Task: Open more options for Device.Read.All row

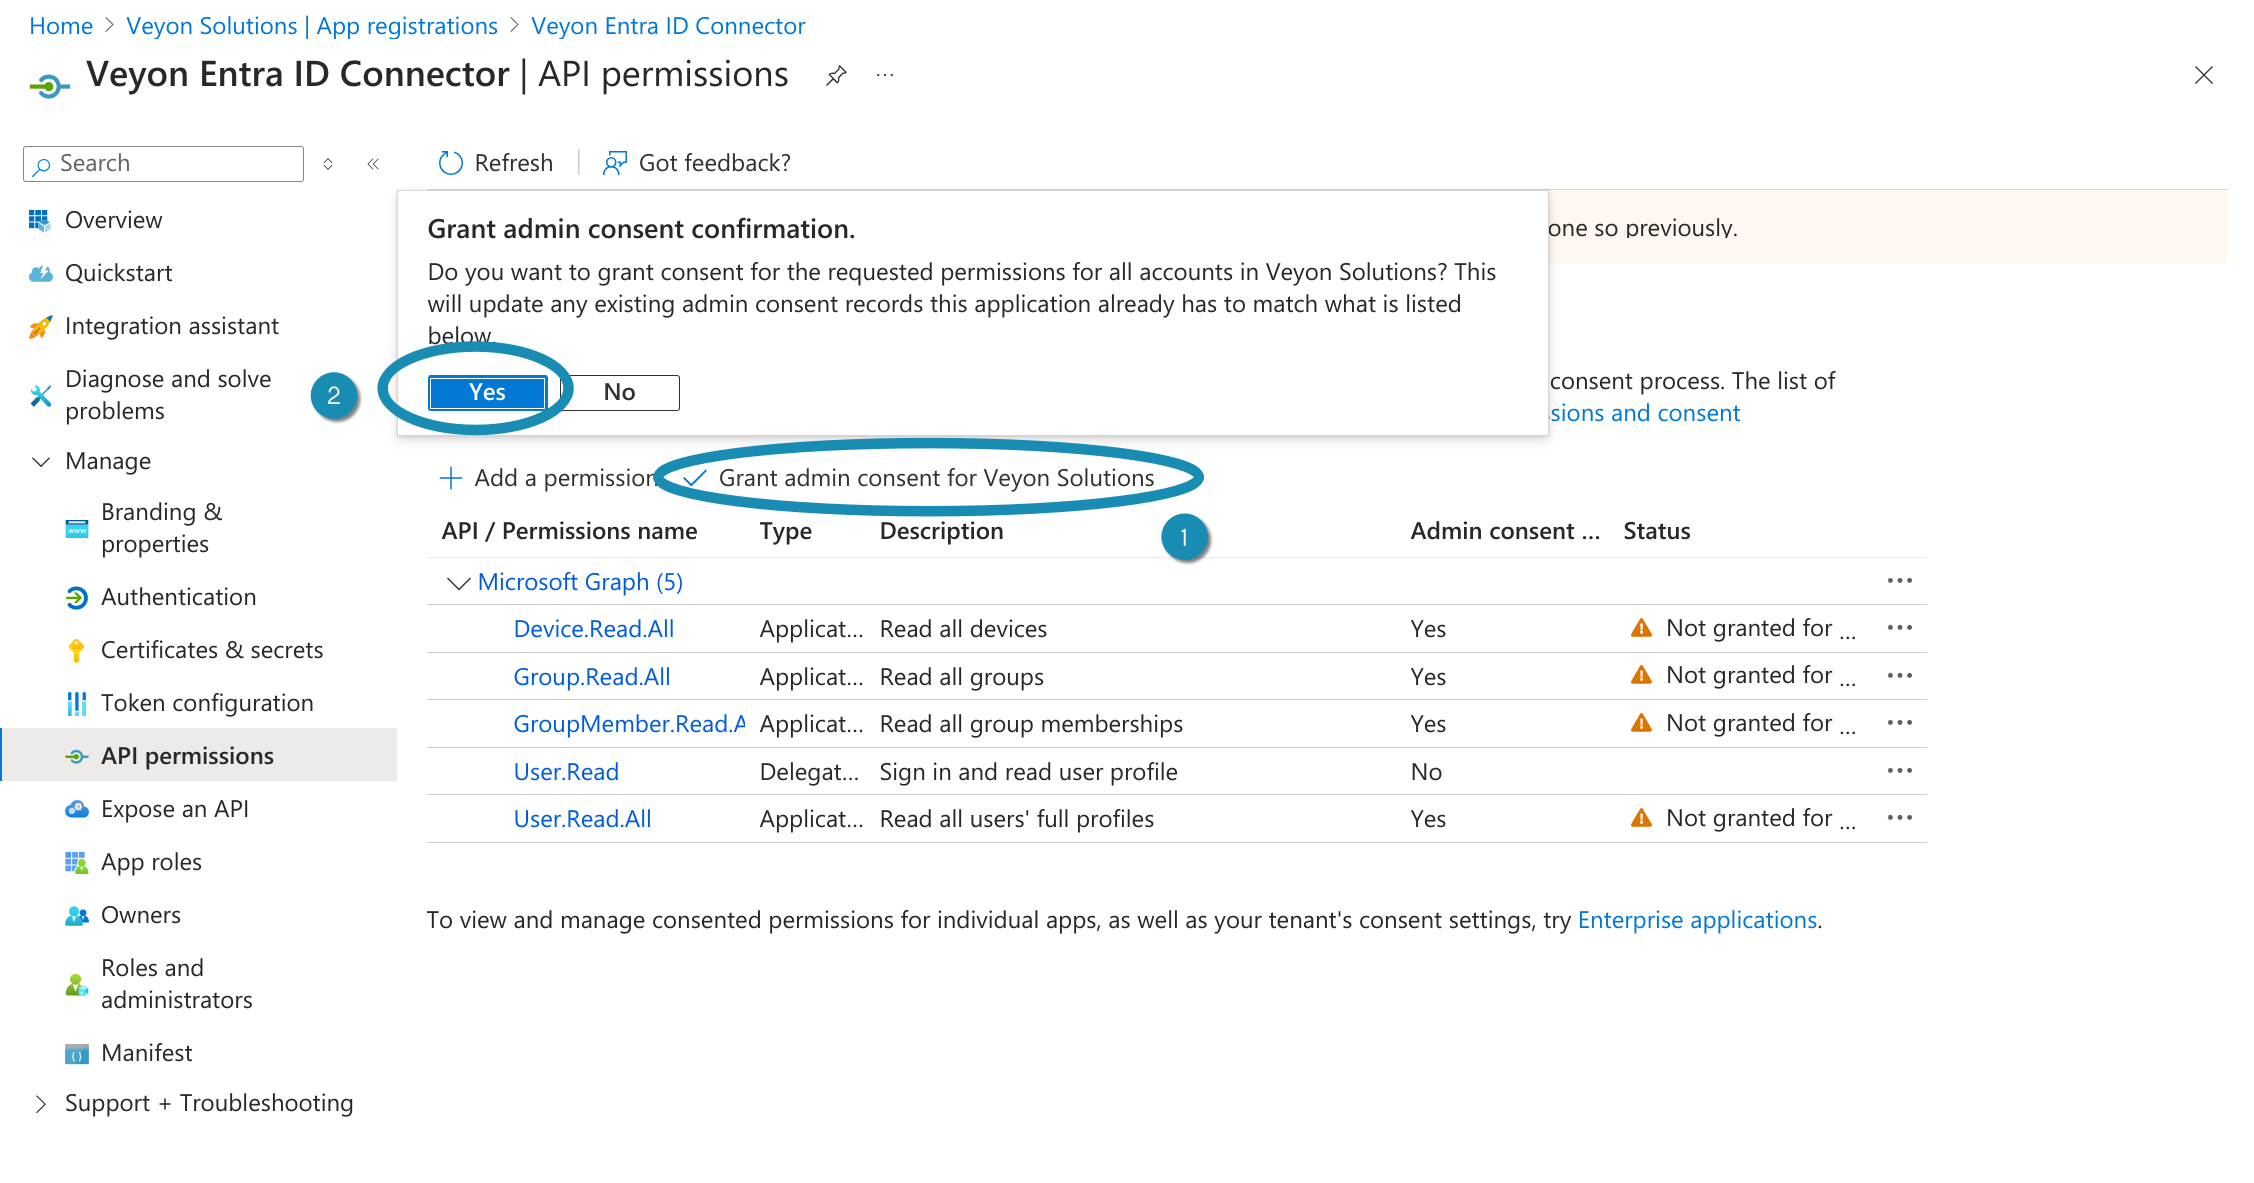Action: click(1899, 628)
